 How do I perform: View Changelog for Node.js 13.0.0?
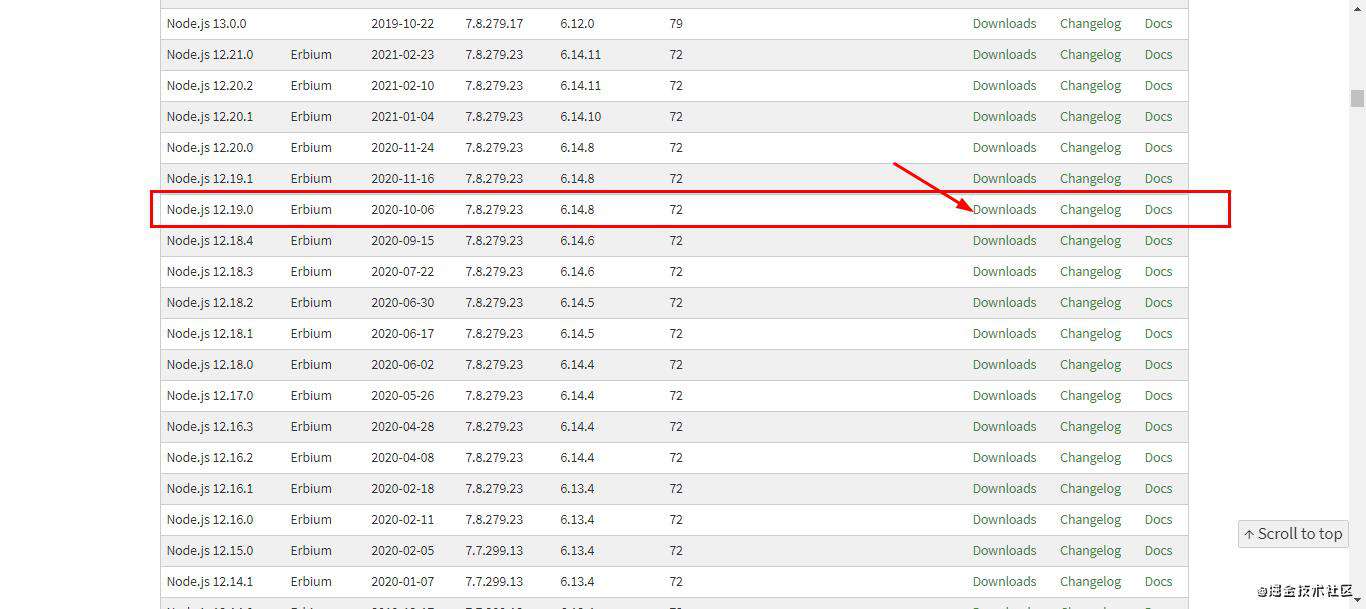tap(1090, 23)
